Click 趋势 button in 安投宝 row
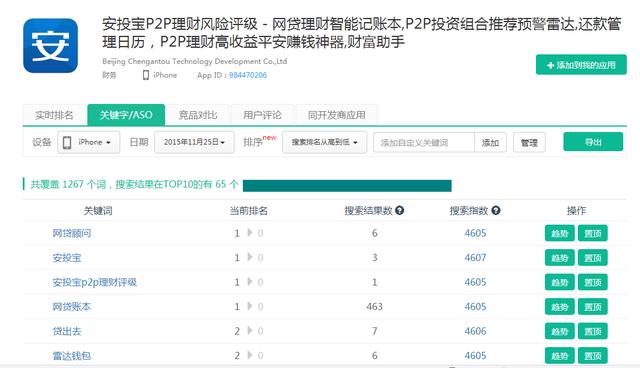Screen dimensions: 640x368 coord(560,258)
